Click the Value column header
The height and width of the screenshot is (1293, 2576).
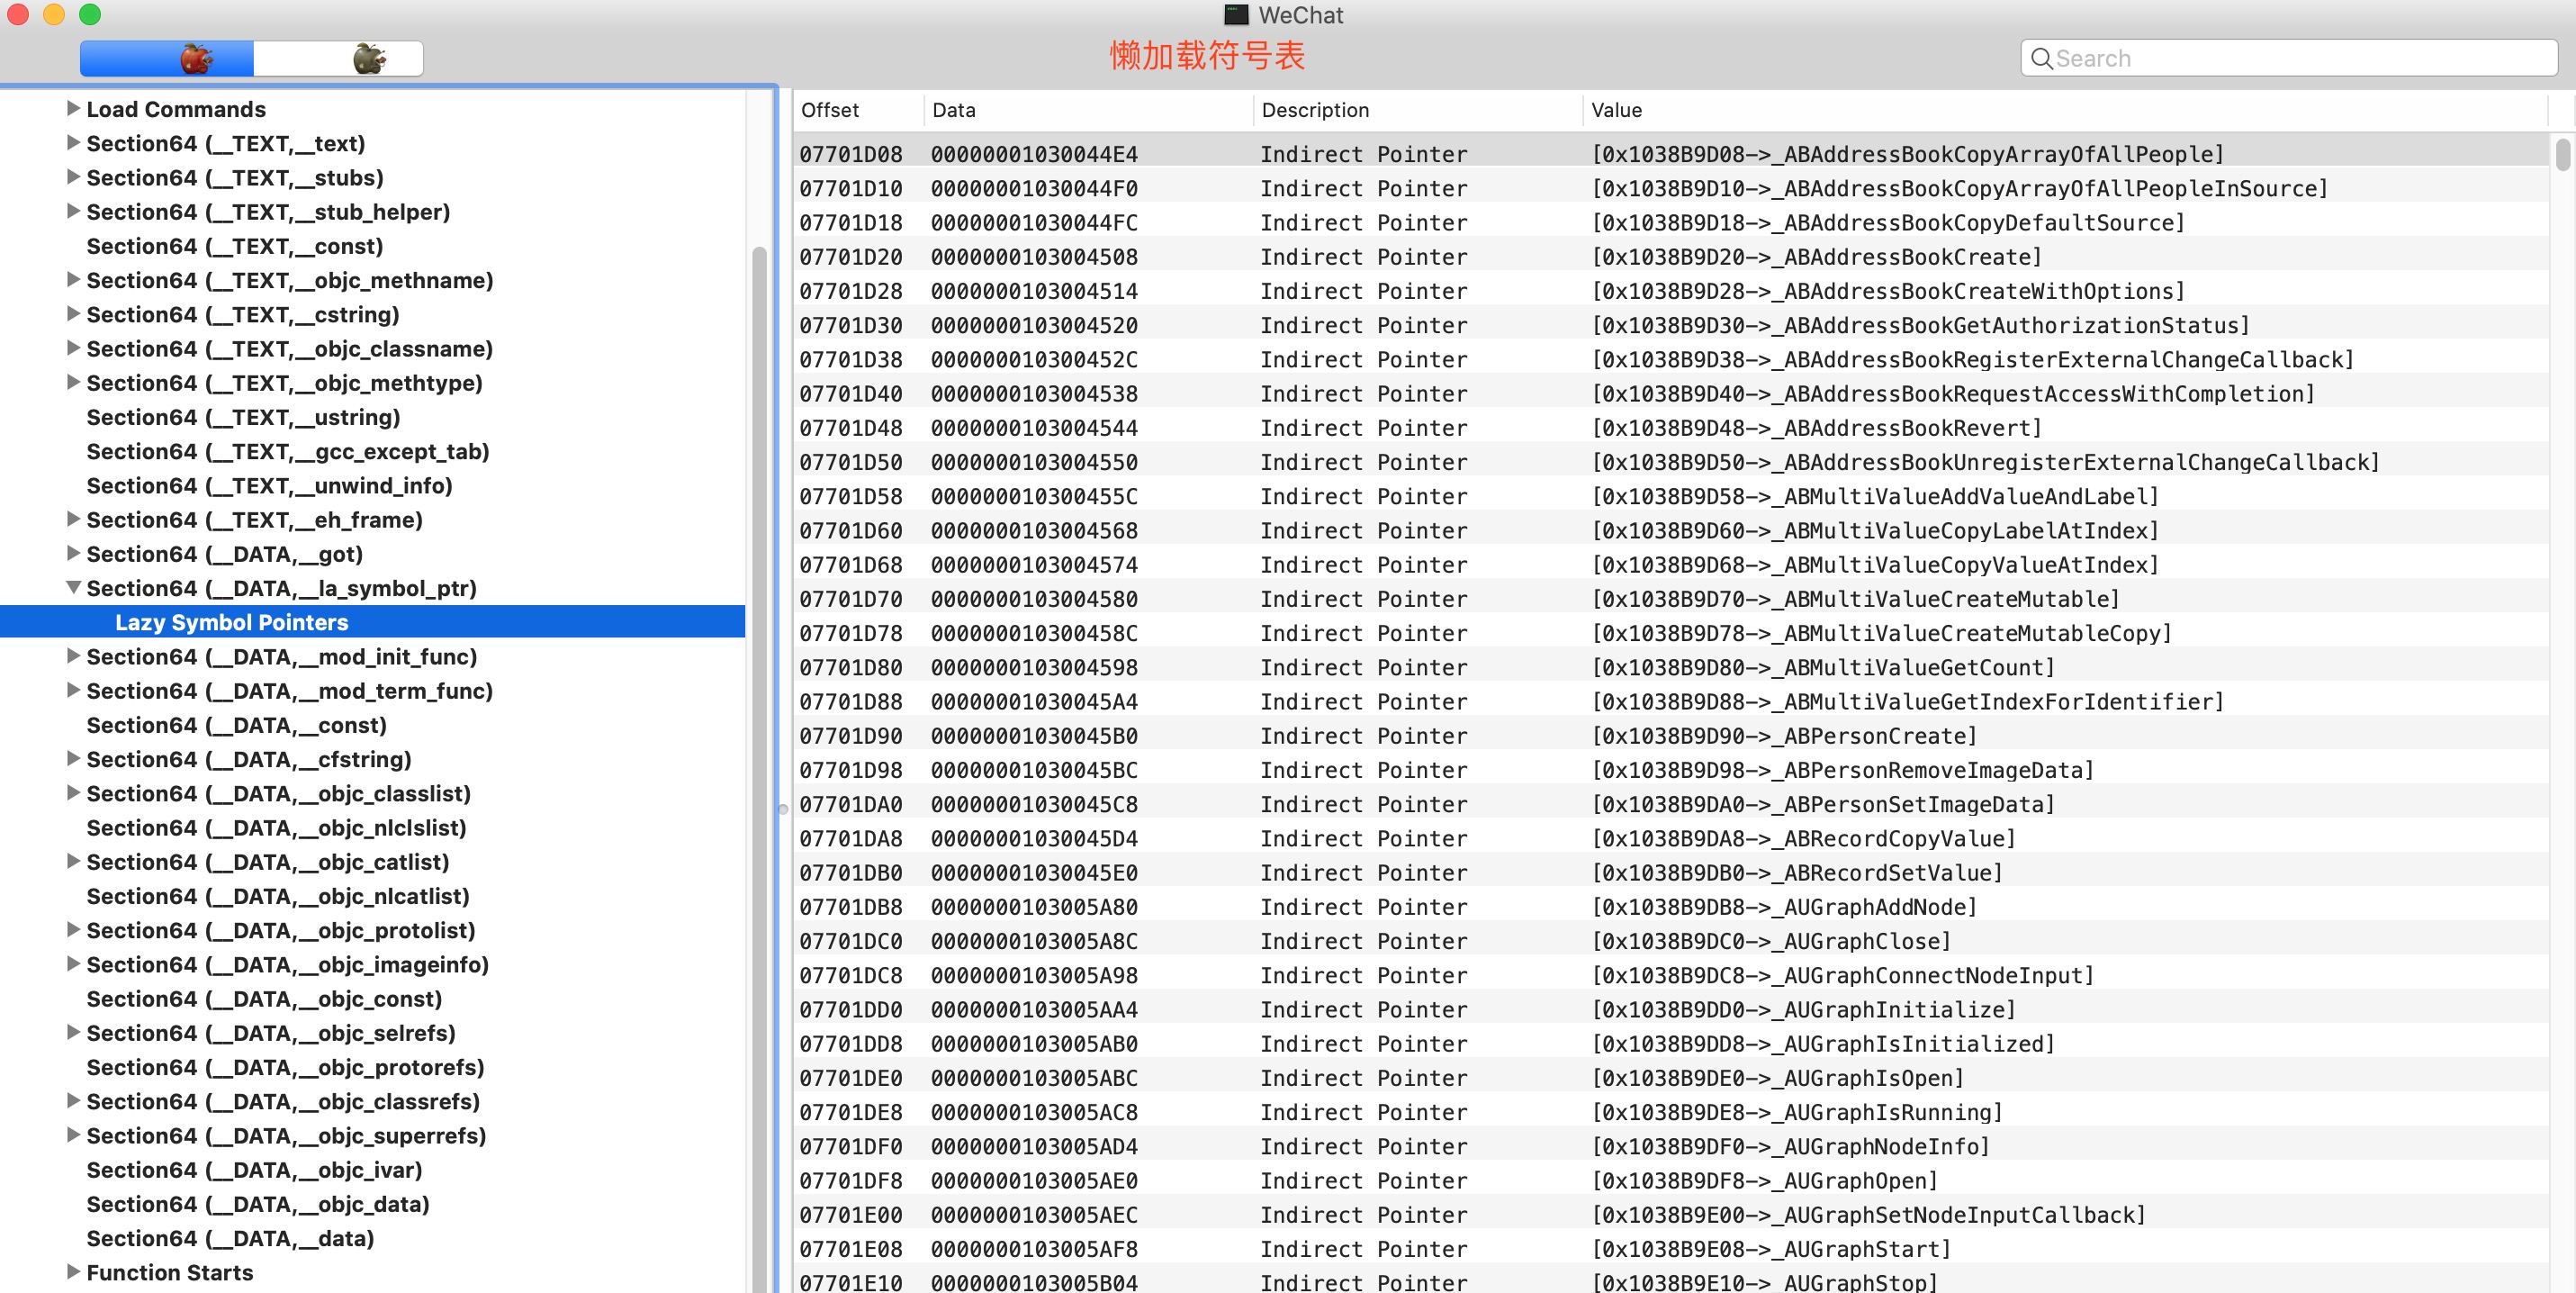pos(2066,110)
